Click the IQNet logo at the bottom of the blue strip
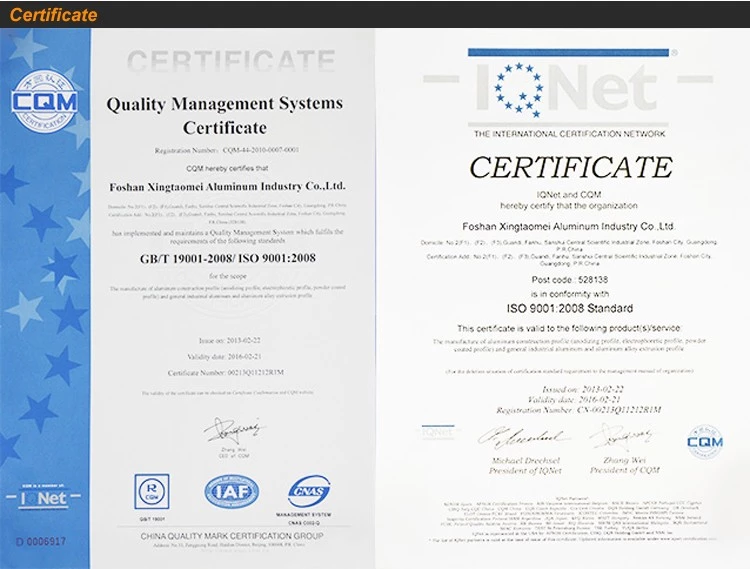 (x=44, y=498)
